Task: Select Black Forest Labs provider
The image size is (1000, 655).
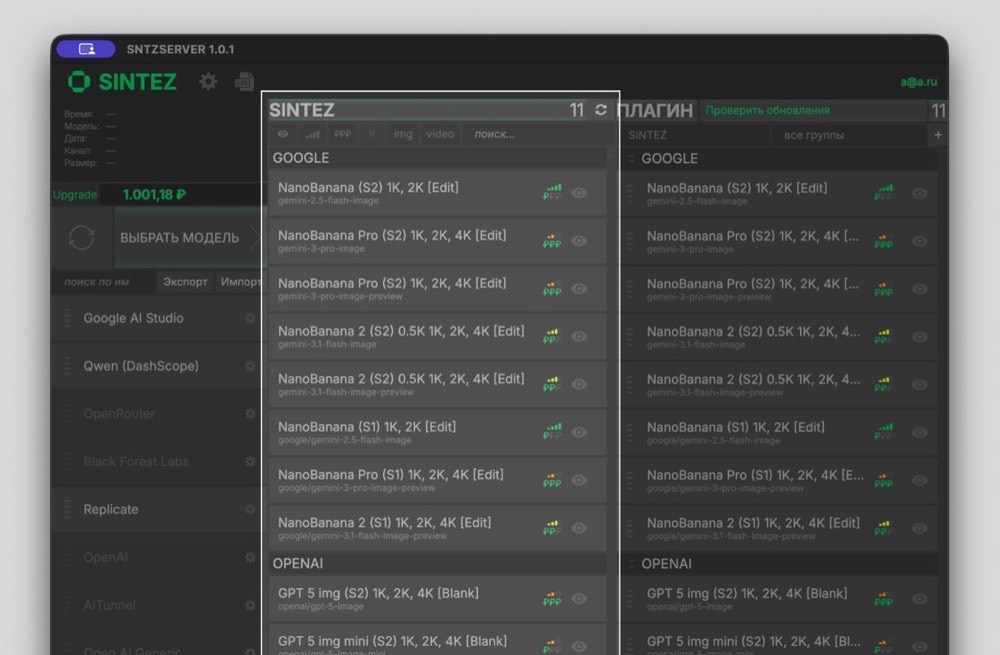Action: coord(156,461)
